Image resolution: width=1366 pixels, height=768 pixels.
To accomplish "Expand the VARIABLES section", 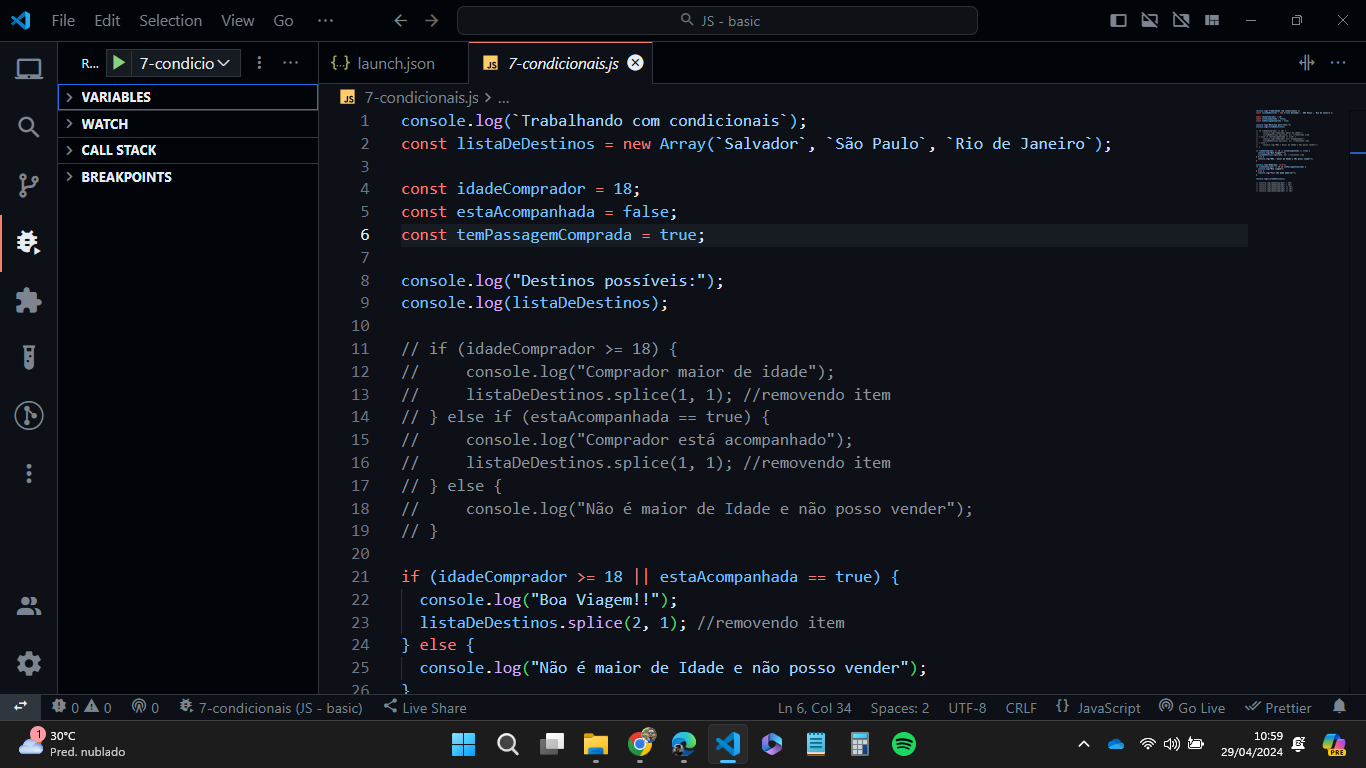I will [x=188, y=97].
